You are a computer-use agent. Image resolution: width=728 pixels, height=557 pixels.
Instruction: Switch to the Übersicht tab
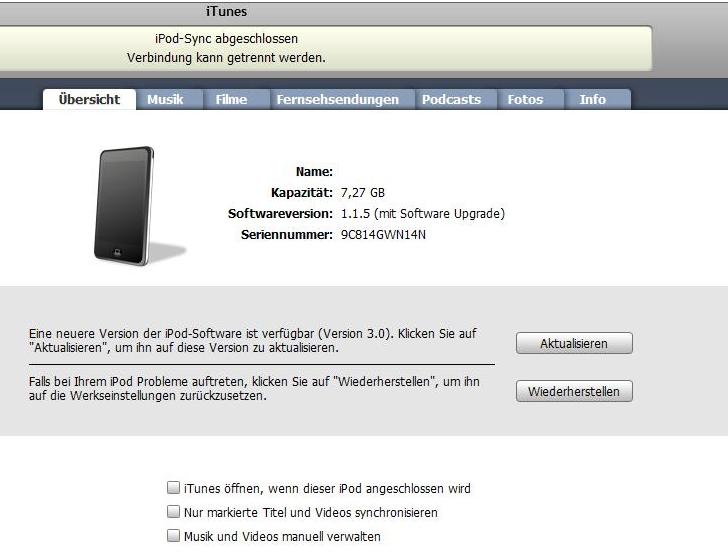pos(90,99)
